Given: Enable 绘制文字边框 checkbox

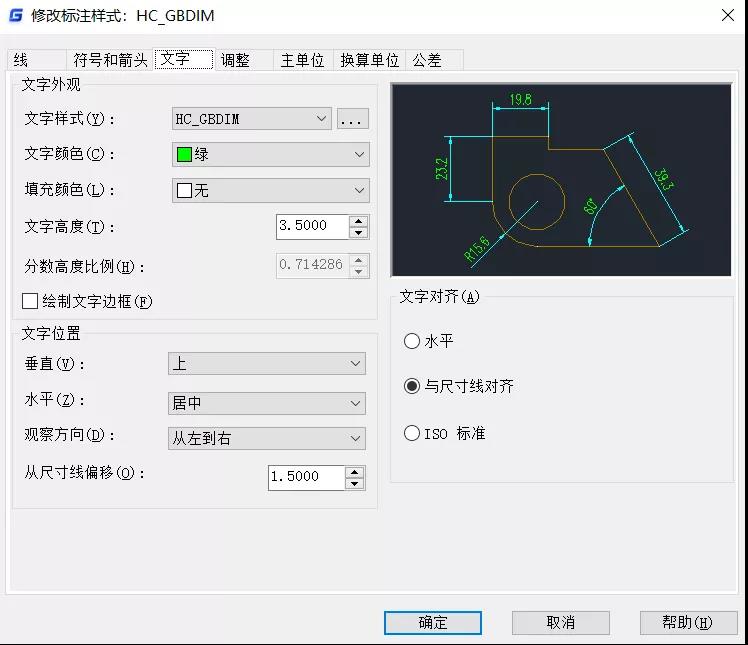Looking at the screenshot, I should click(x=30, y=301).
